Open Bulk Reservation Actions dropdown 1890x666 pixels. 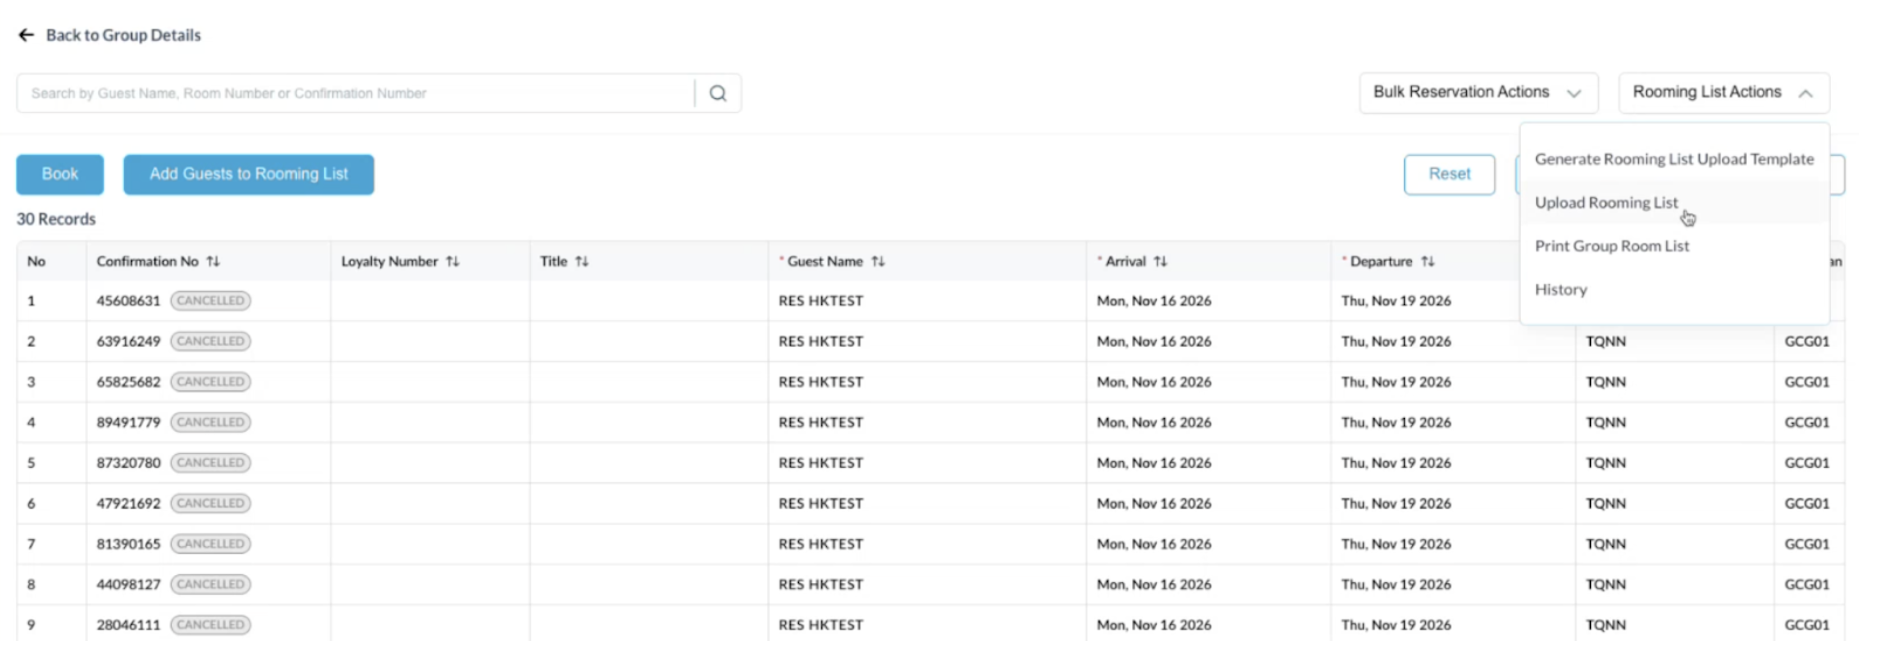[1477, 92]
